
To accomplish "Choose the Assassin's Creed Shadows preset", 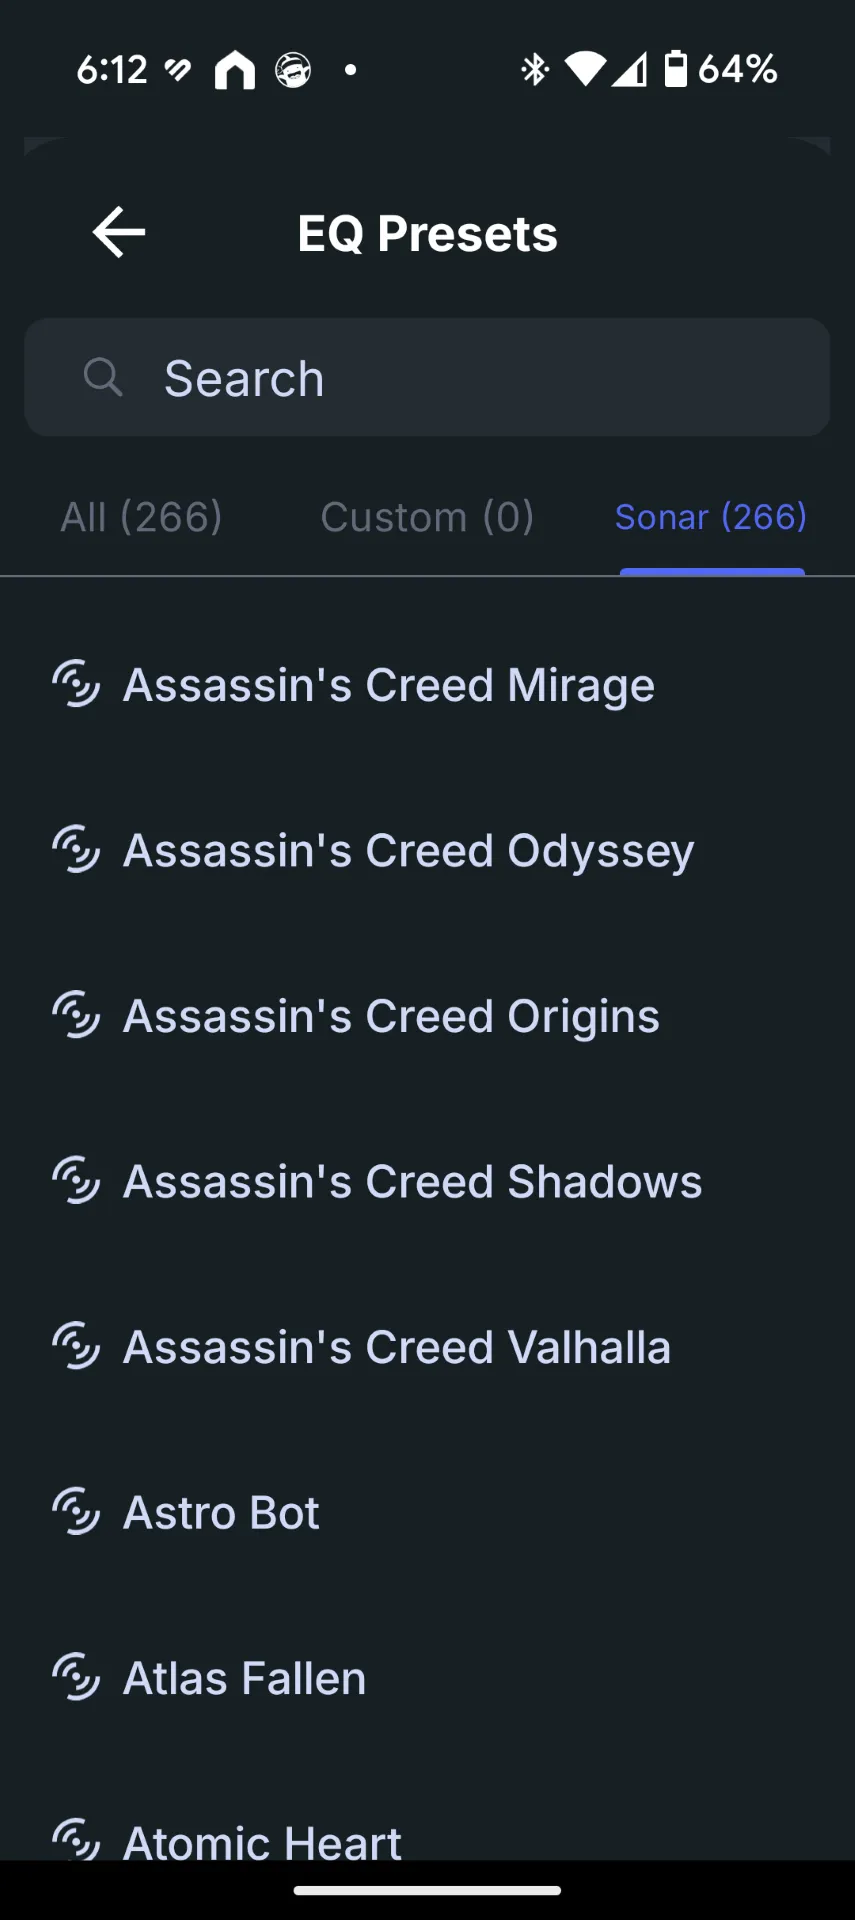I will tap(427, 1181).
